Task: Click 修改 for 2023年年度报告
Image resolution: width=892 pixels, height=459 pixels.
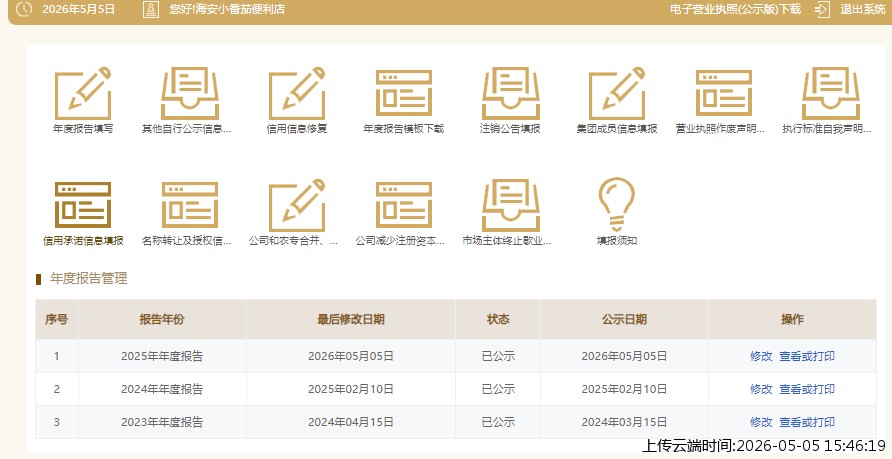Action: click(x=761, y=422)
